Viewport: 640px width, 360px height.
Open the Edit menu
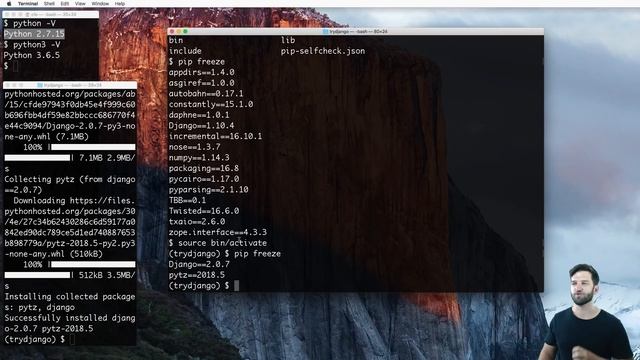tap(64, 3)
